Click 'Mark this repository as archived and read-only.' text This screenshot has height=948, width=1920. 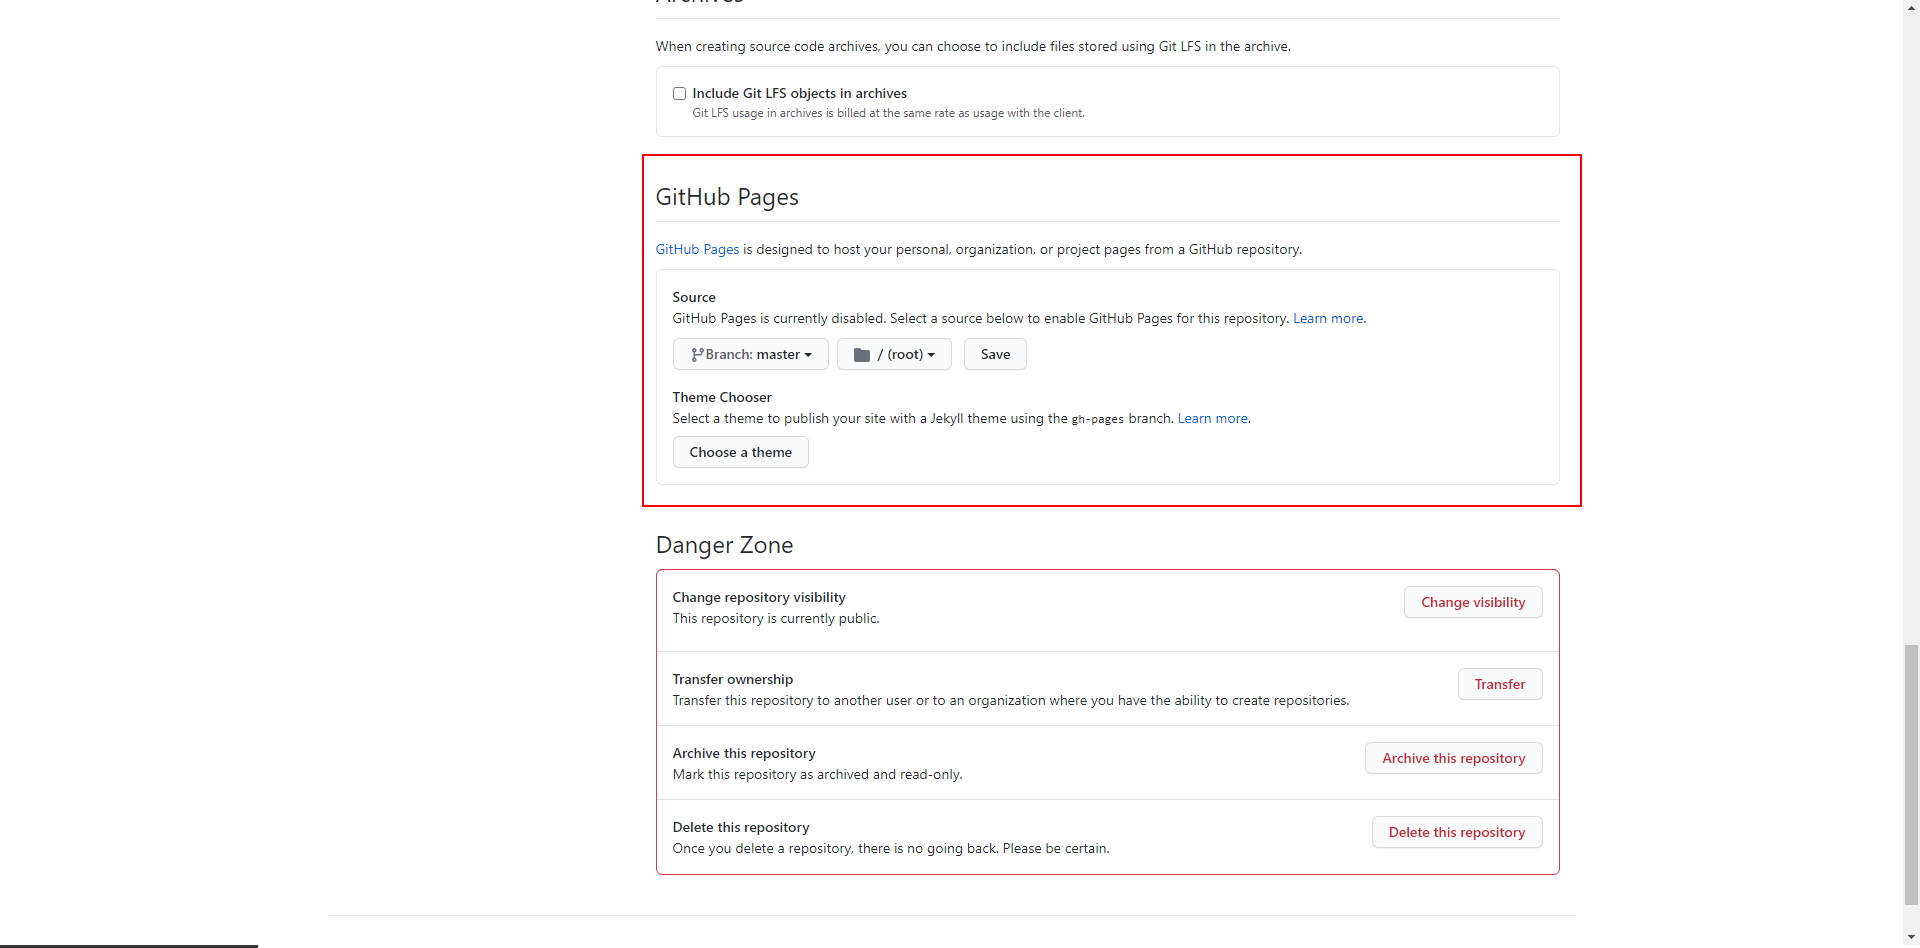point(817,774)
